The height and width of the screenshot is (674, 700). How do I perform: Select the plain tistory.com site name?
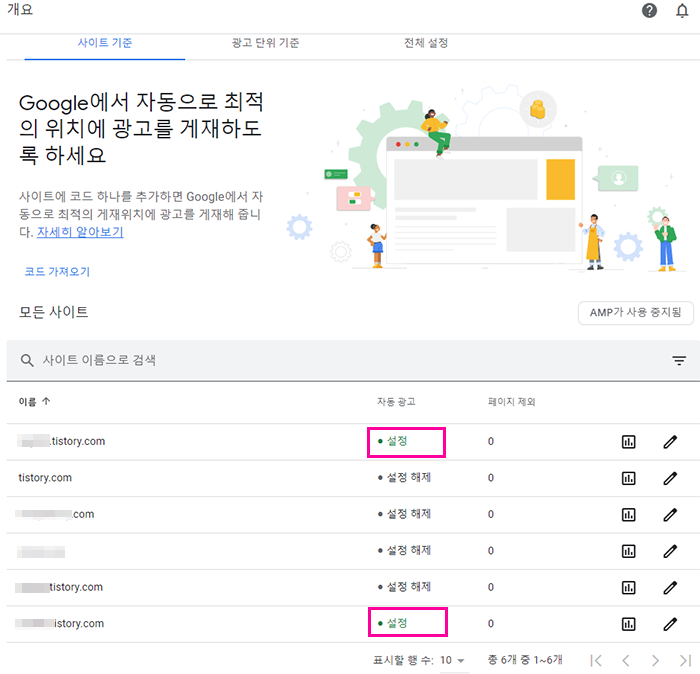[45, 478]
